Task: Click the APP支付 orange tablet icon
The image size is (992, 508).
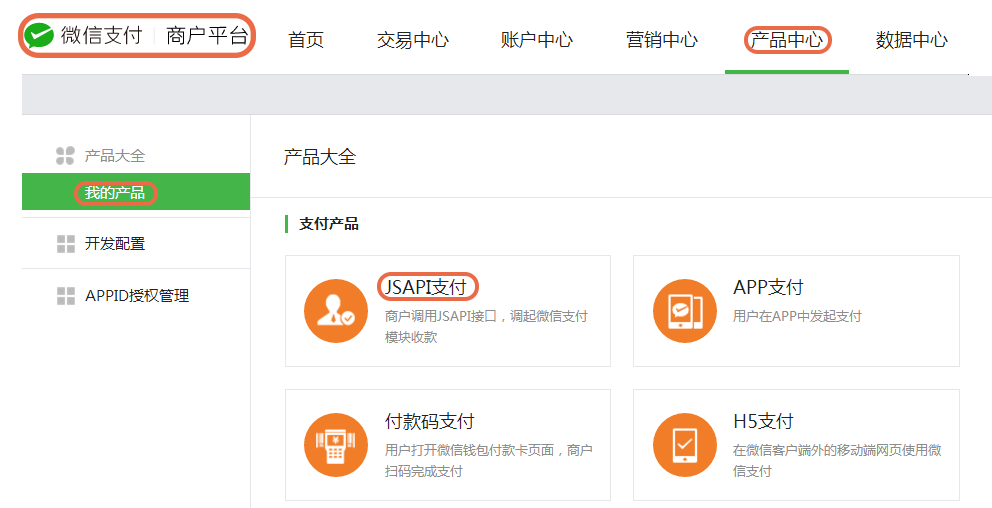Action: [685, 311]
